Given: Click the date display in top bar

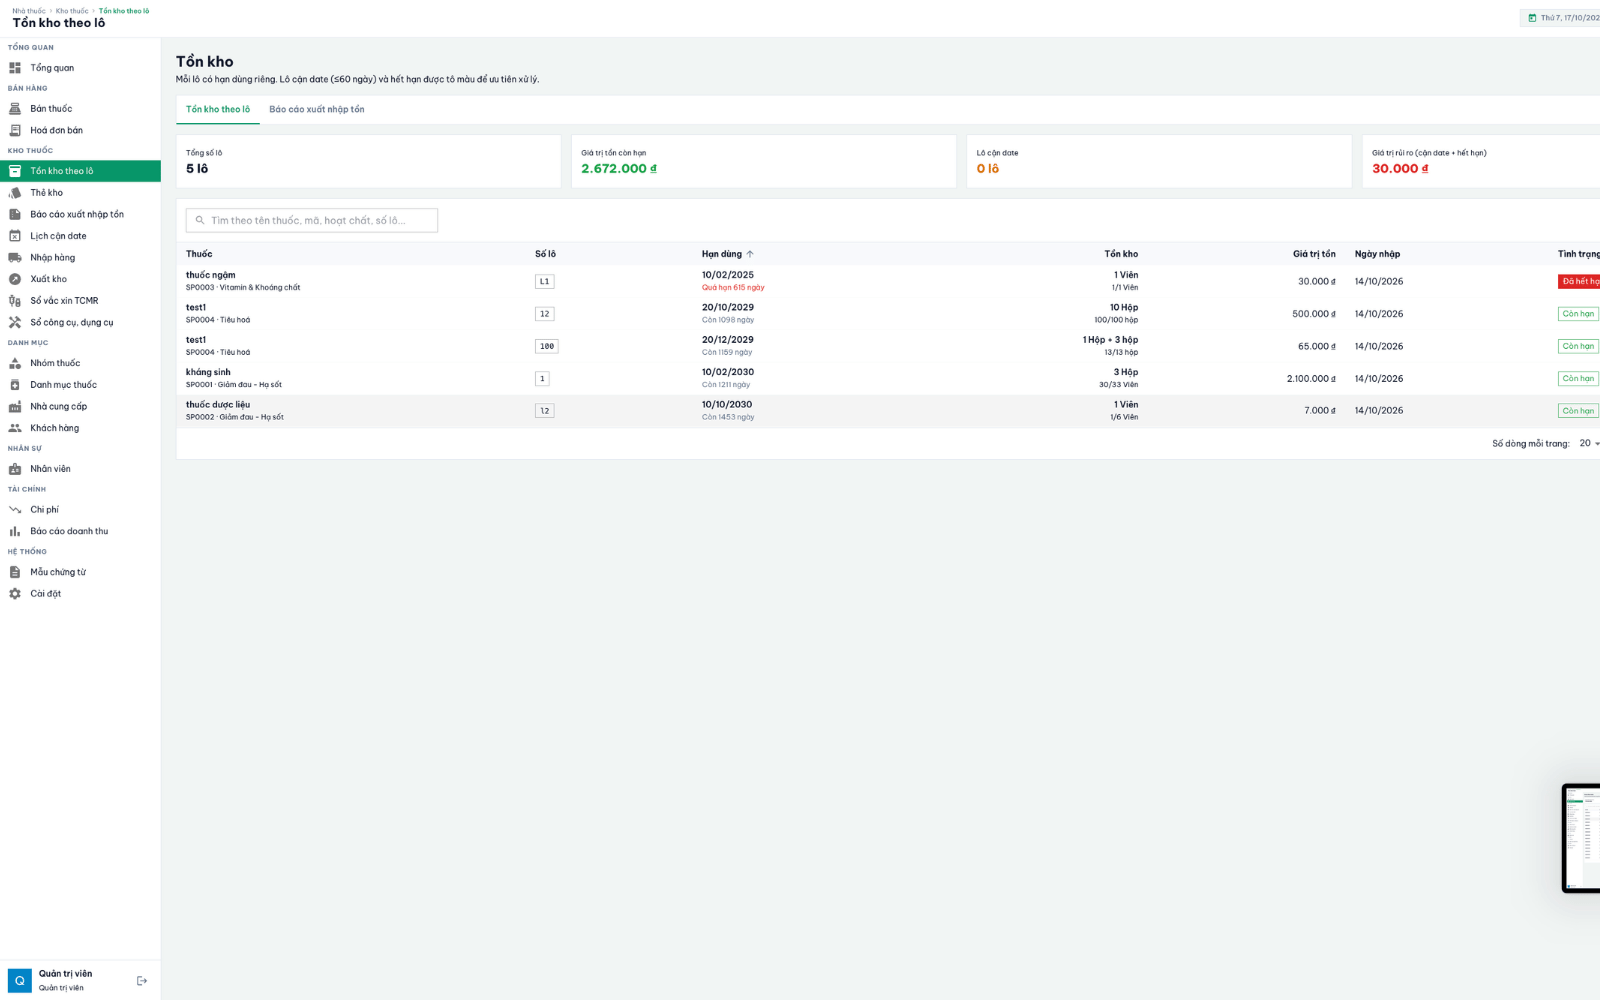Looking at the screenshot, I should point(1561,18).
